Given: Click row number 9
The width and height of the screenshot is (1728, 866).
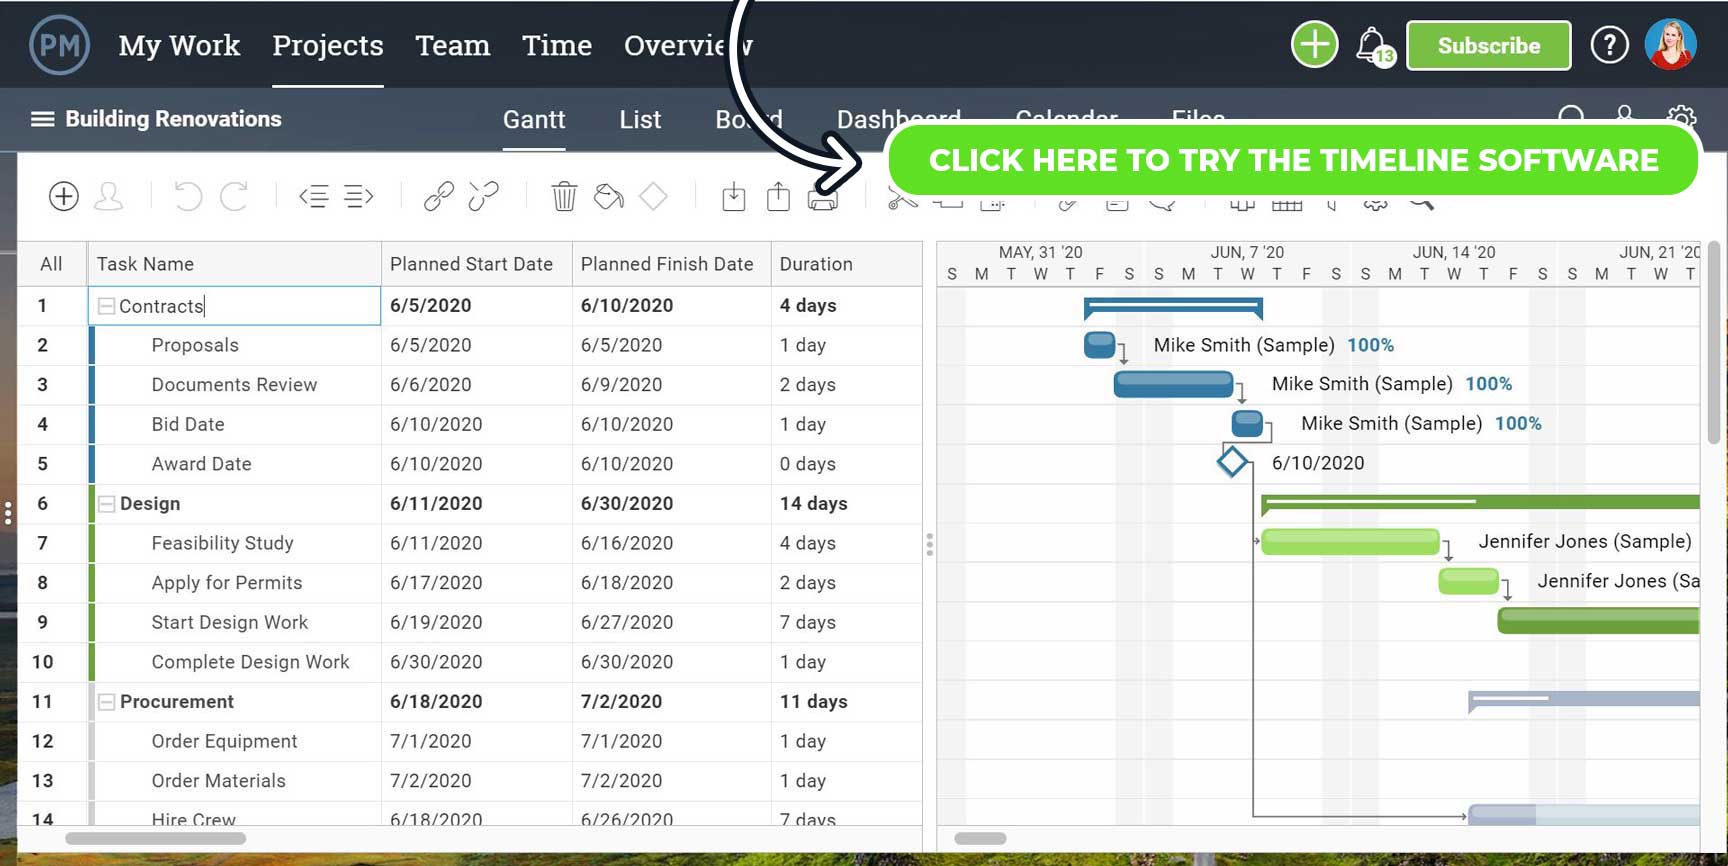Looking at the screenshot, I should [x=42, y=622].
